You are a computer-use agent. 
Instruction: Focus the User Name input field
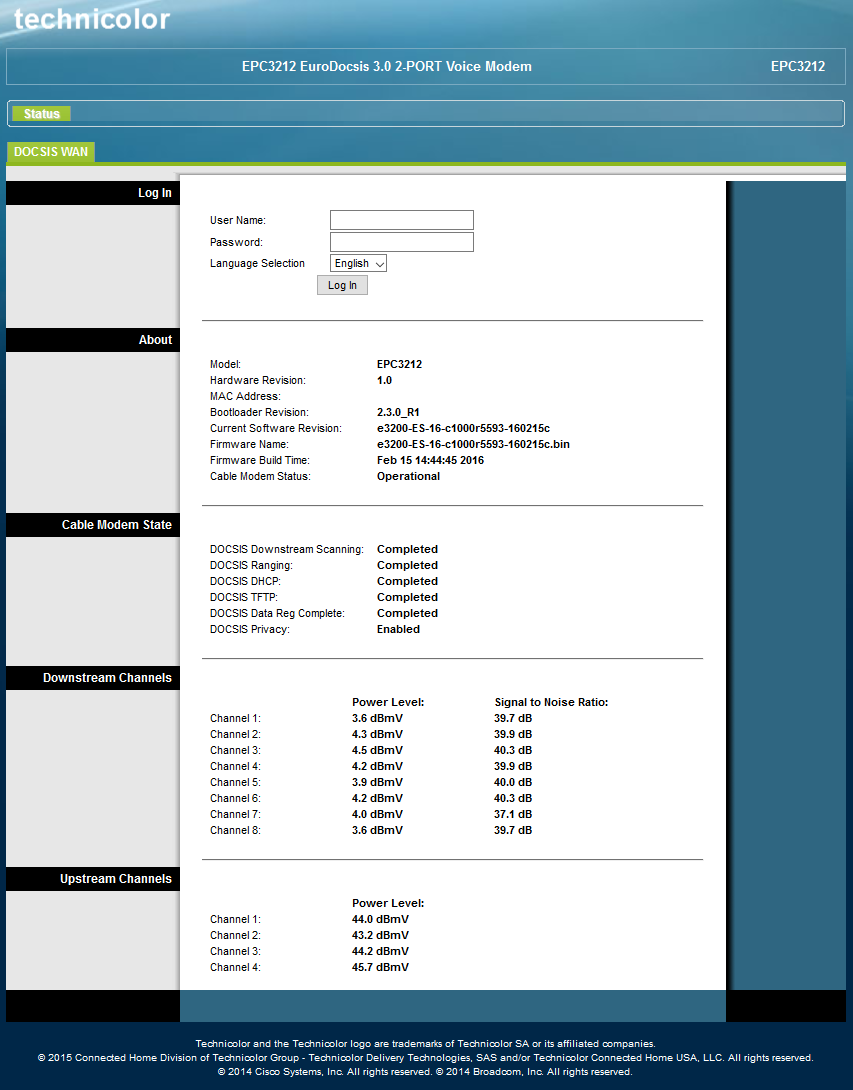(402, 220)
